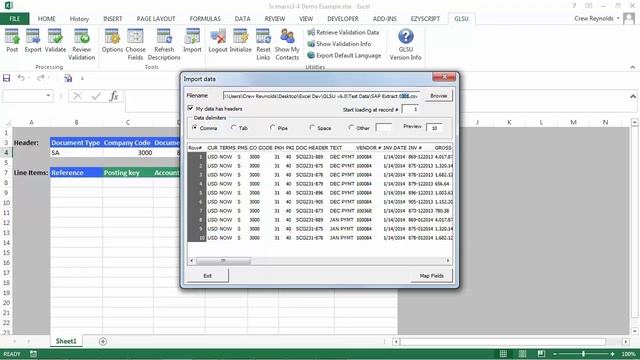Select the Space delimiter radio button
The image size is (640, 360).
click(x=312, y=128)
